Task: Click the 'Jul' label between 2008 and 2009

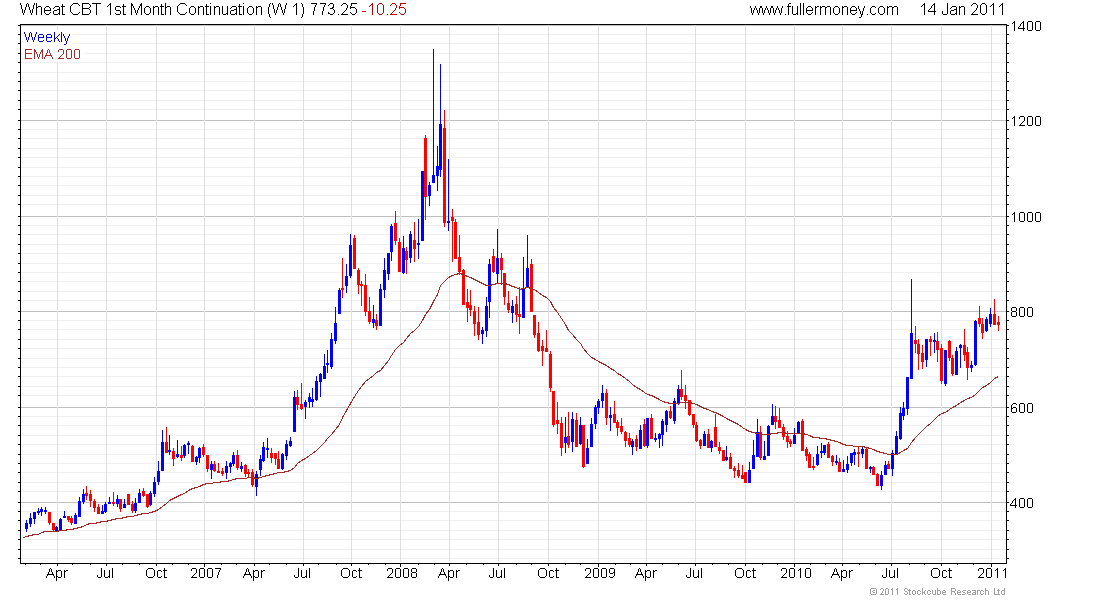Action: tap(497, 573)
